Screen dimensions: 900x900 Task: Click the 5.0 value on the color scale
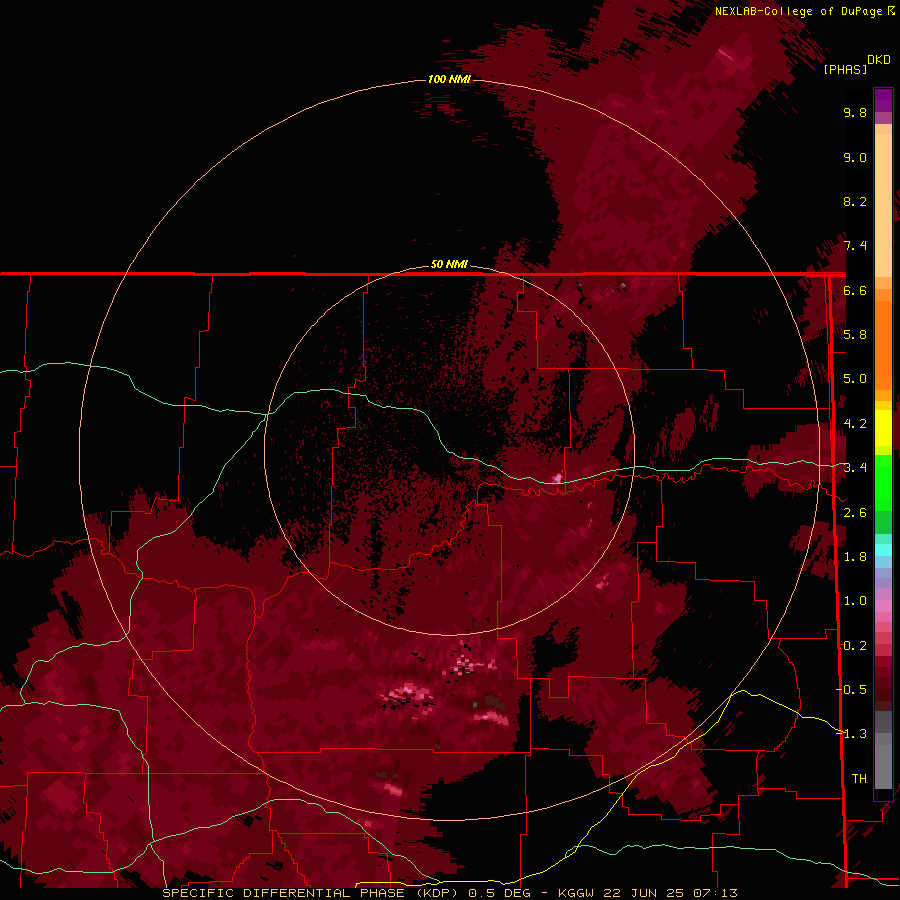(855, 379)
